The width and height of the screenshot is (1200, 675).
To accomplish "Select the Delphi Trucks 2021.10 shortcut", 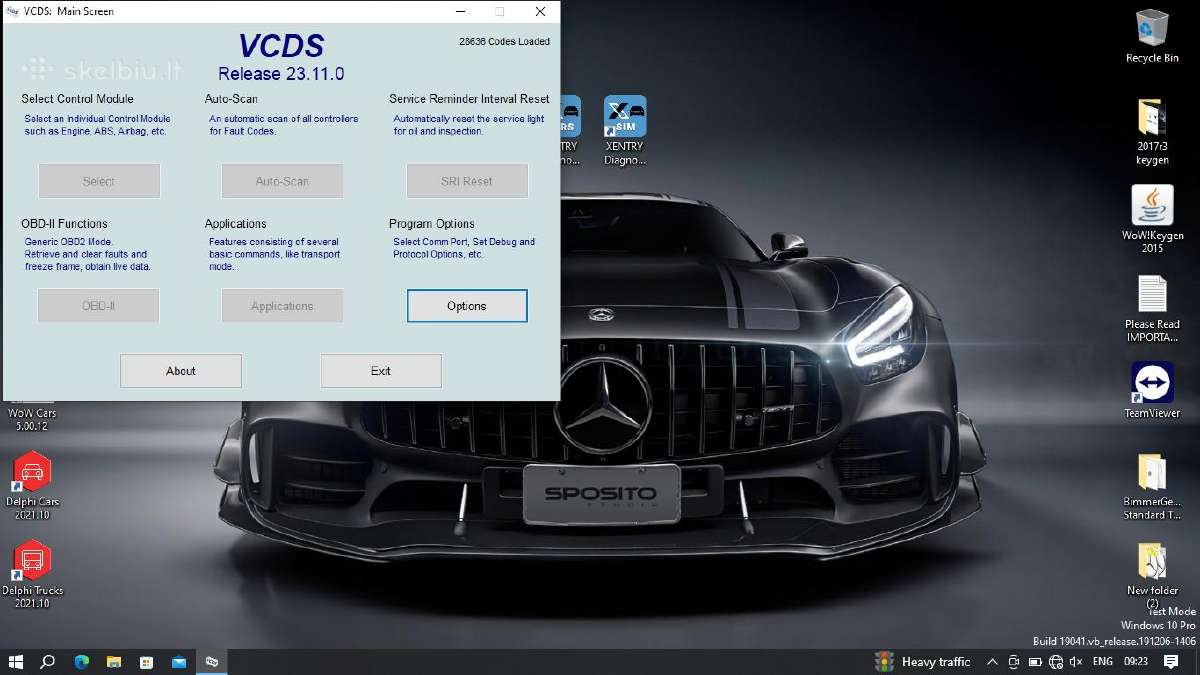I will pos(32,575).
